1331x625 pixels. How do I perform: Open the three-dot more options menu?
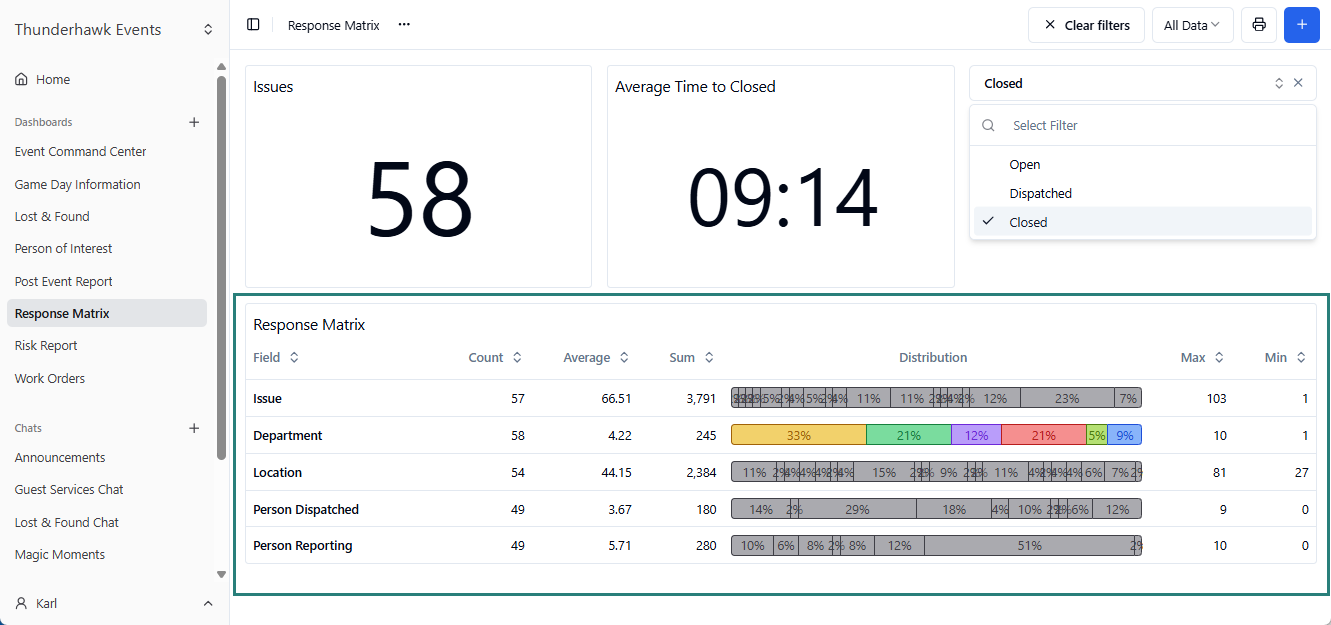(x=404, y=25)
